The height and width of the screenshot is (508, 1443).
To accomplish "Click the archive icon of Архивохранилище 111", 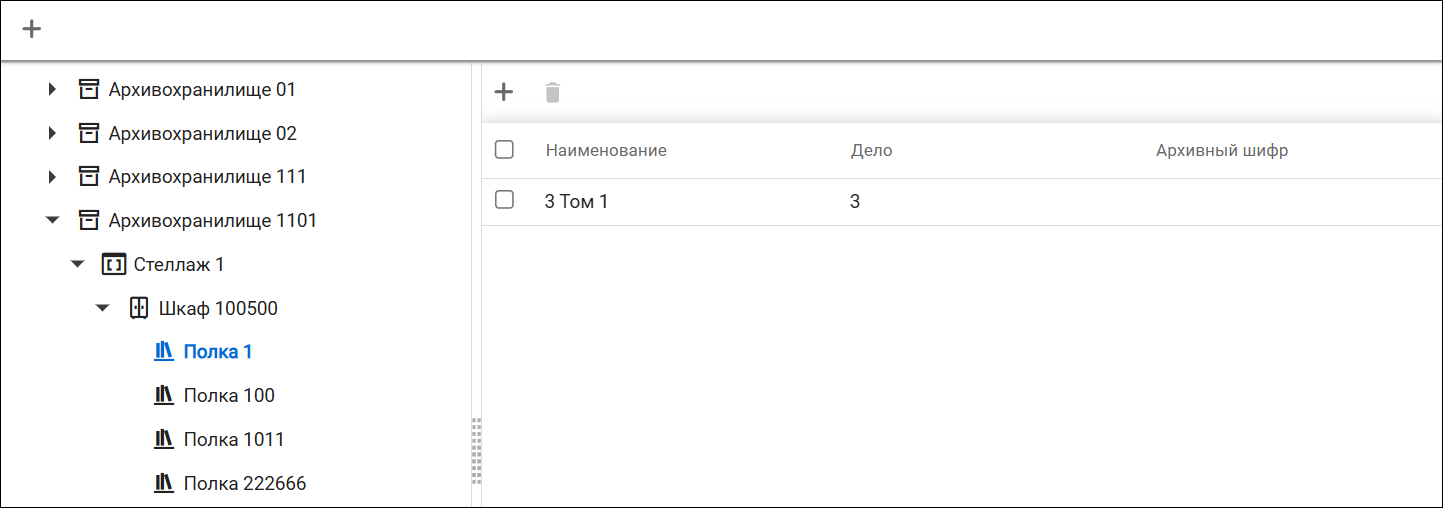I will (89, 176).
